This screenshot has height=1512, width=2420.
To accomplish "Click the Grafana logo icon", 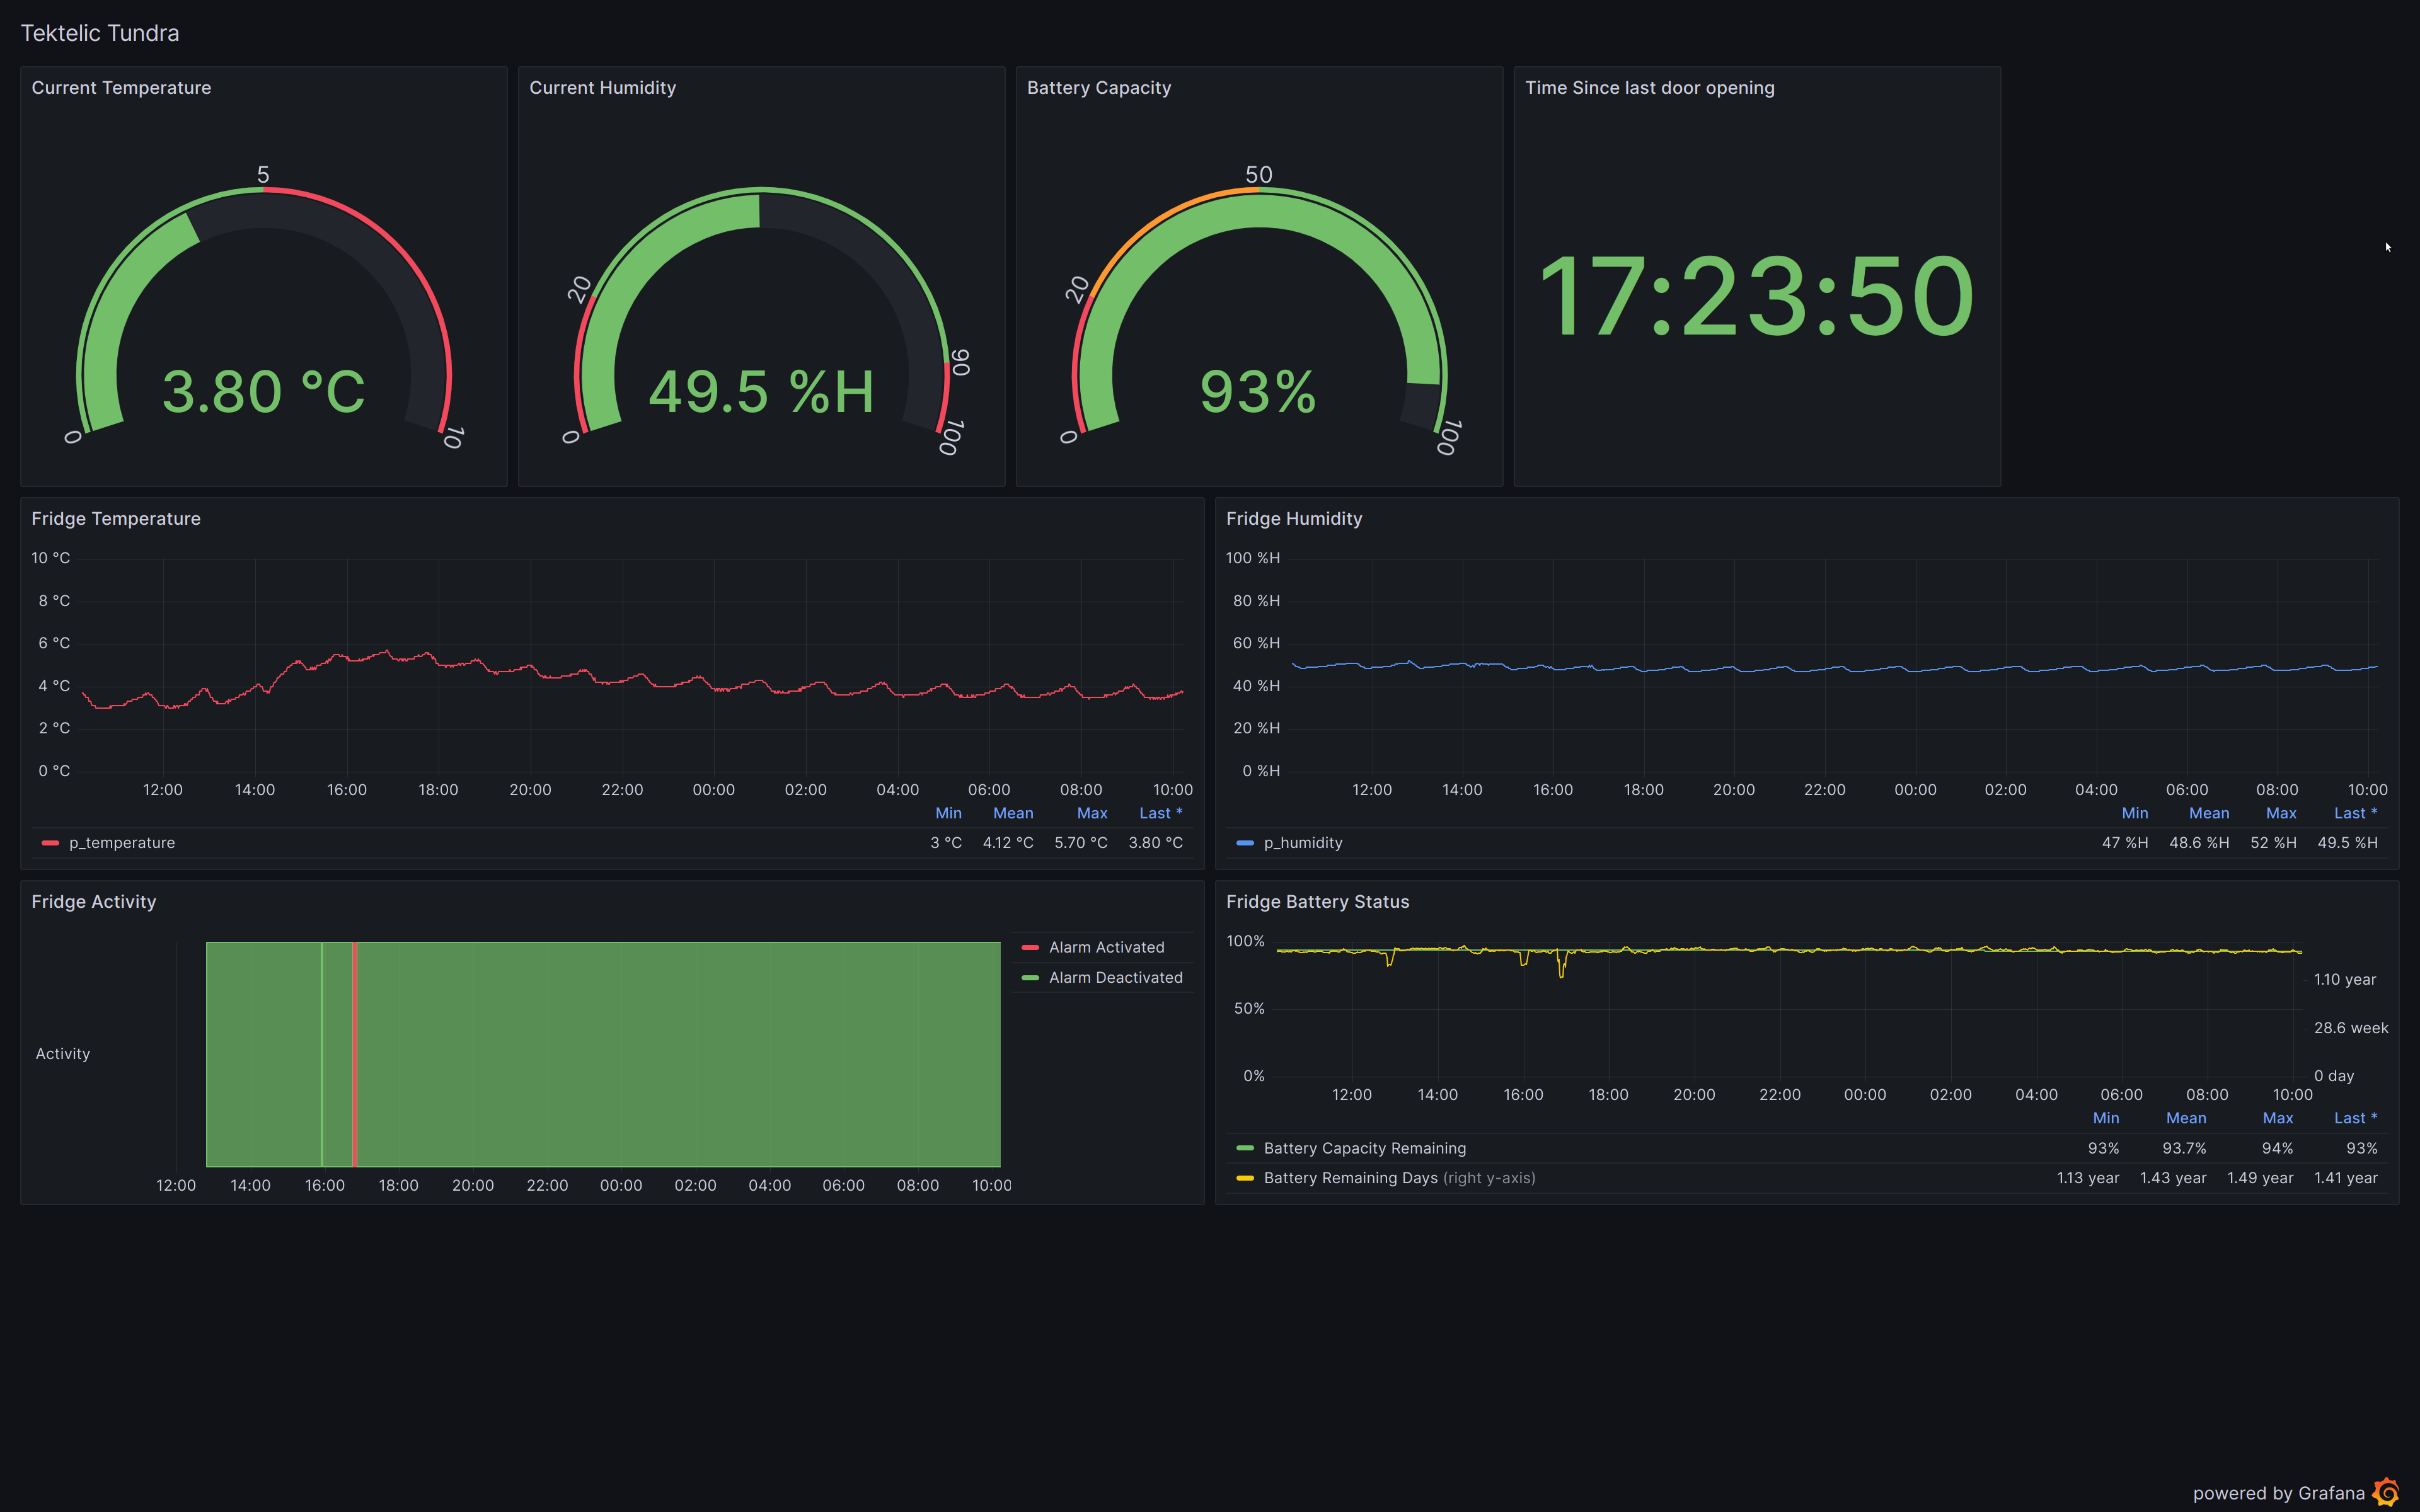I will pos(2386,1492).
